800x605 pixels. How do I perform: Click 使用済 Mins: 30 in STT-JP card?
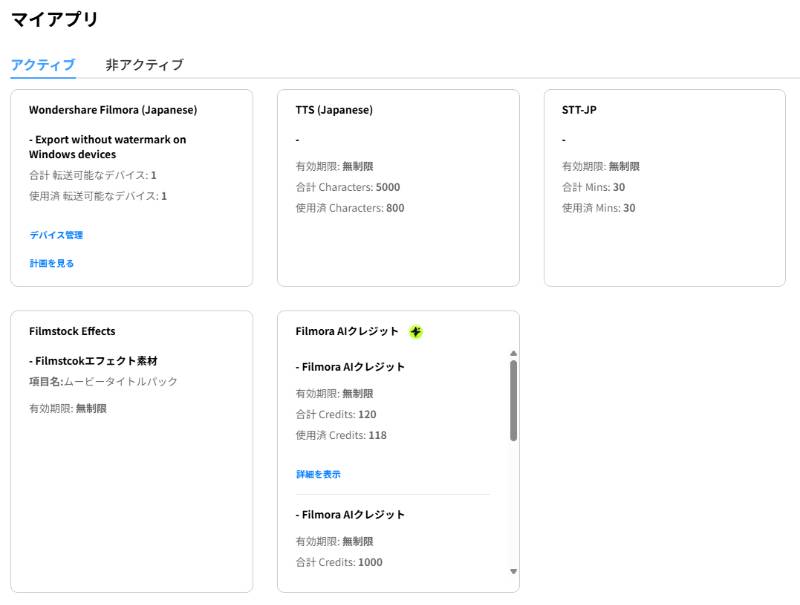pos(599,208)
